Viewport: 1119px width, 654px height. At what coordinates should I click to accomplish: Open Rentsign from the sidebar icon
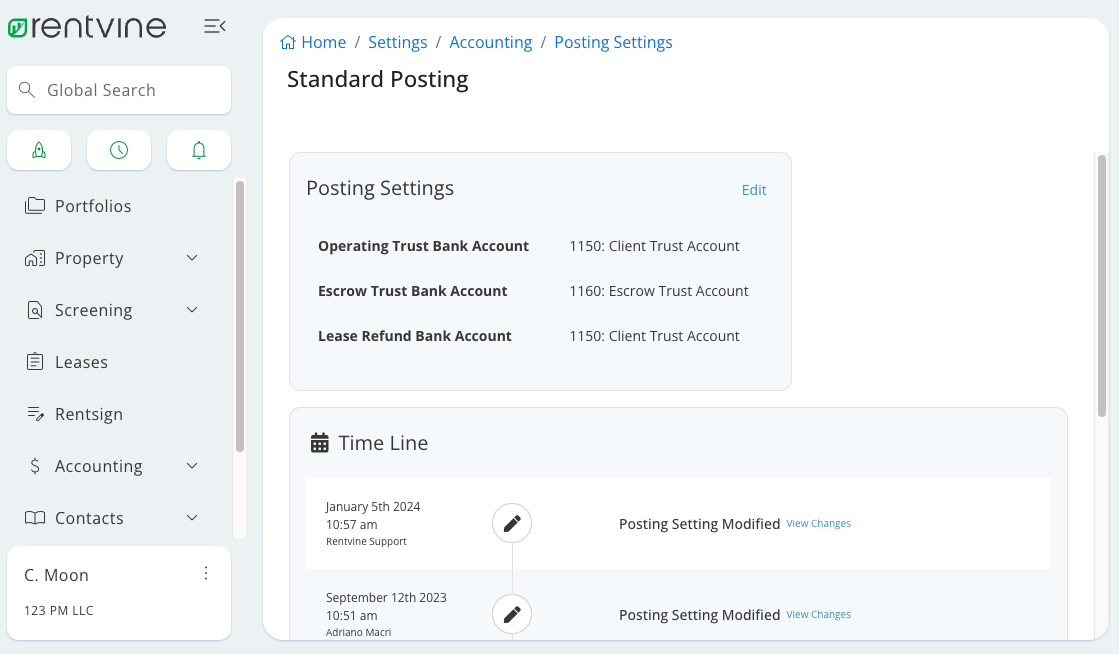(34, 414)
